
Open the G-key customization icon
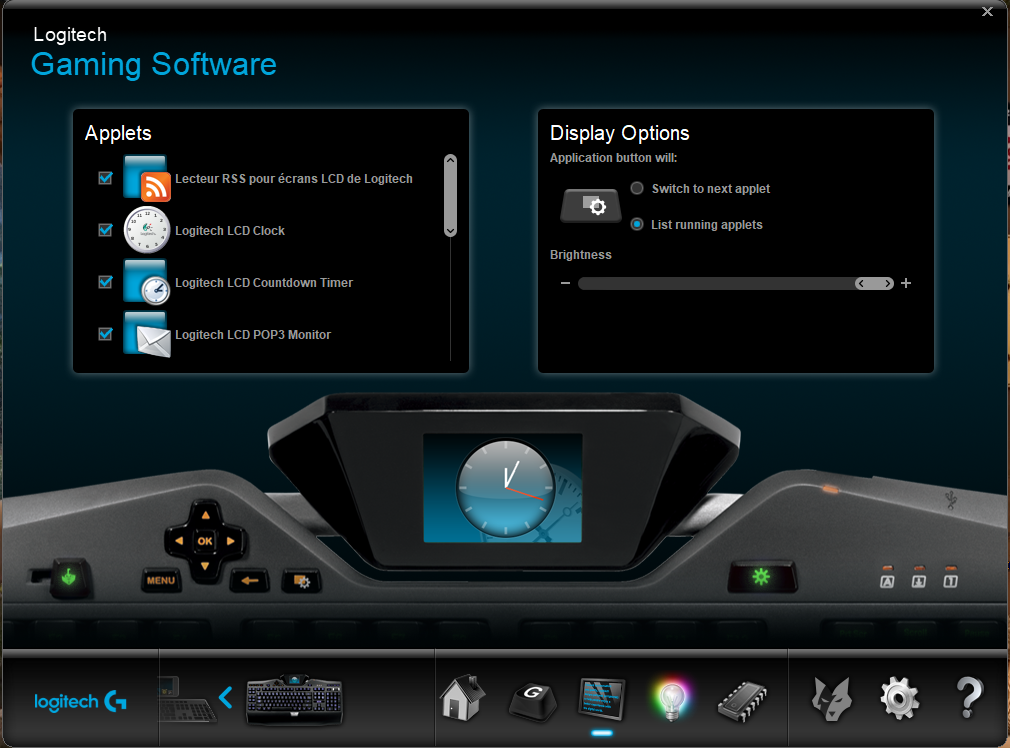[533, 701]
